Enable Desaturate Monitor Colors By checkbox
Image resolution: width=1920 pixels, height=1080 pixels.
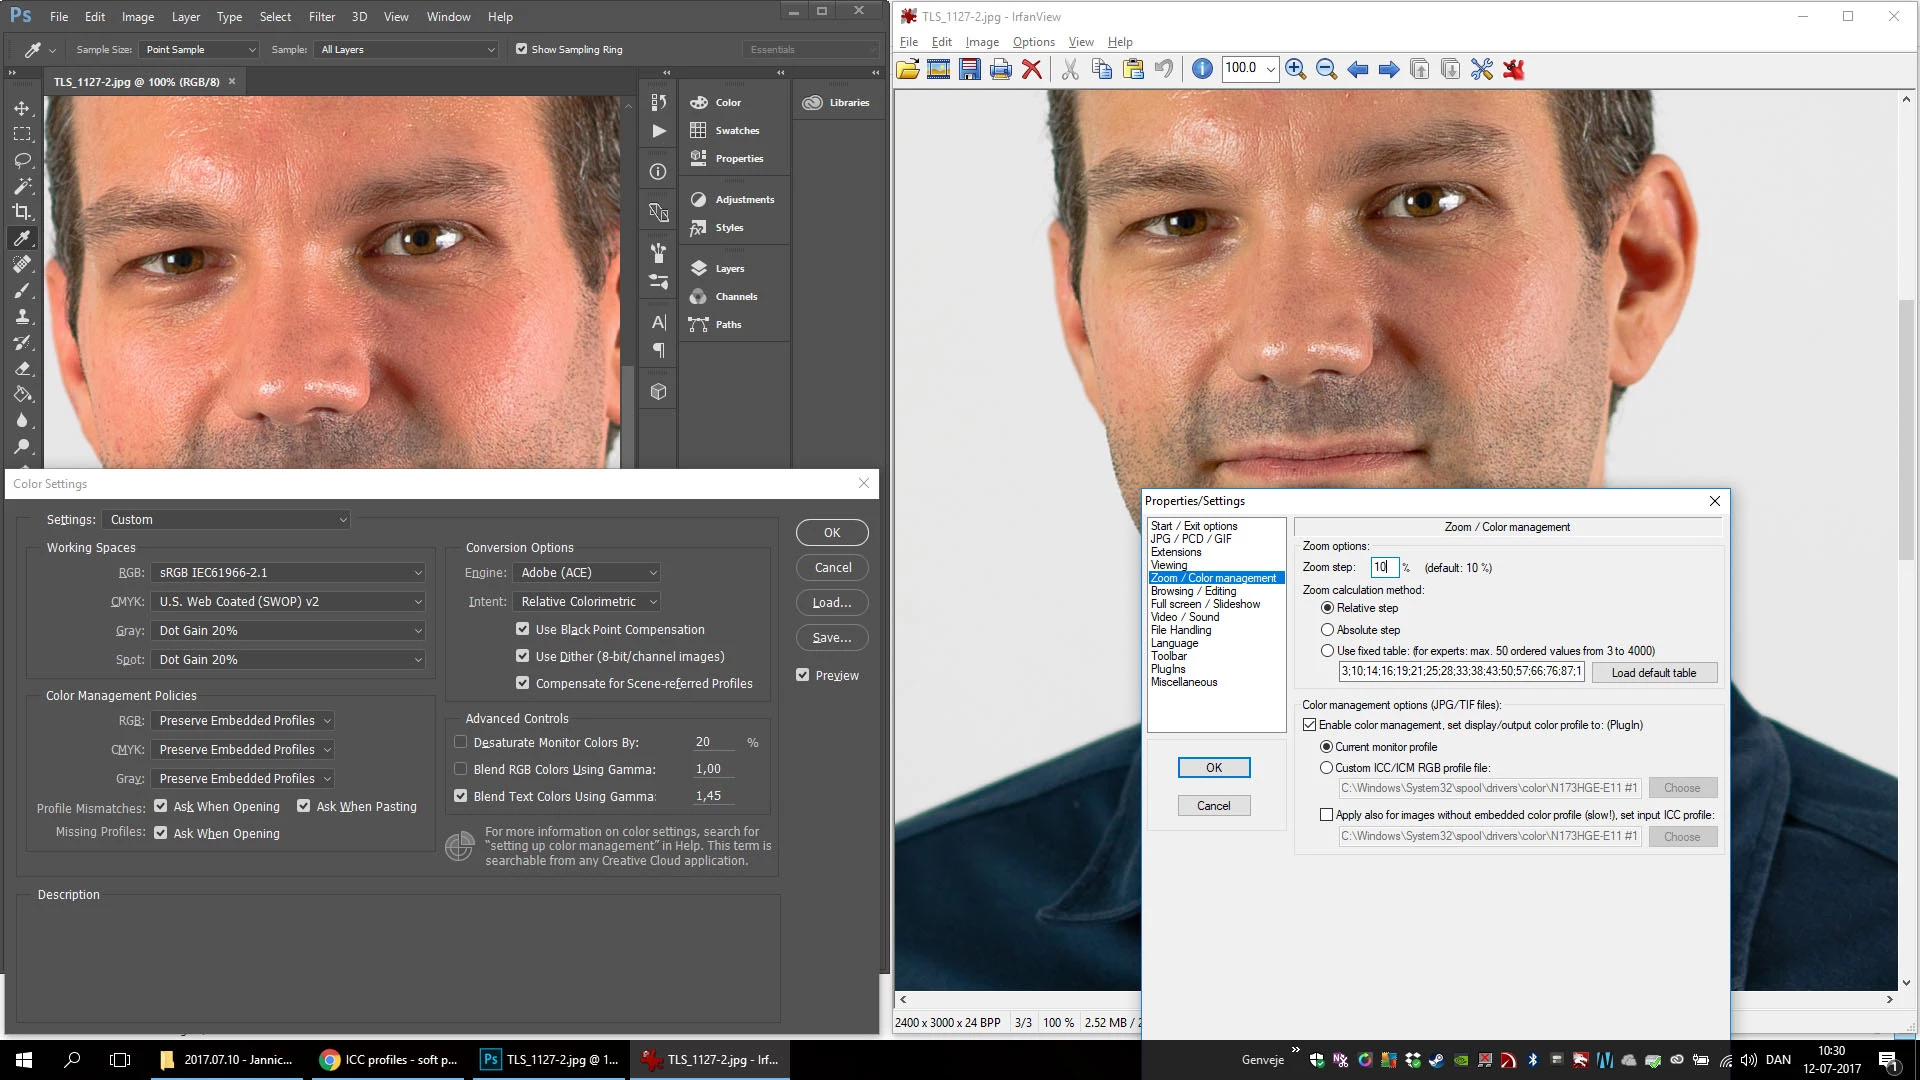click(461, 742)
